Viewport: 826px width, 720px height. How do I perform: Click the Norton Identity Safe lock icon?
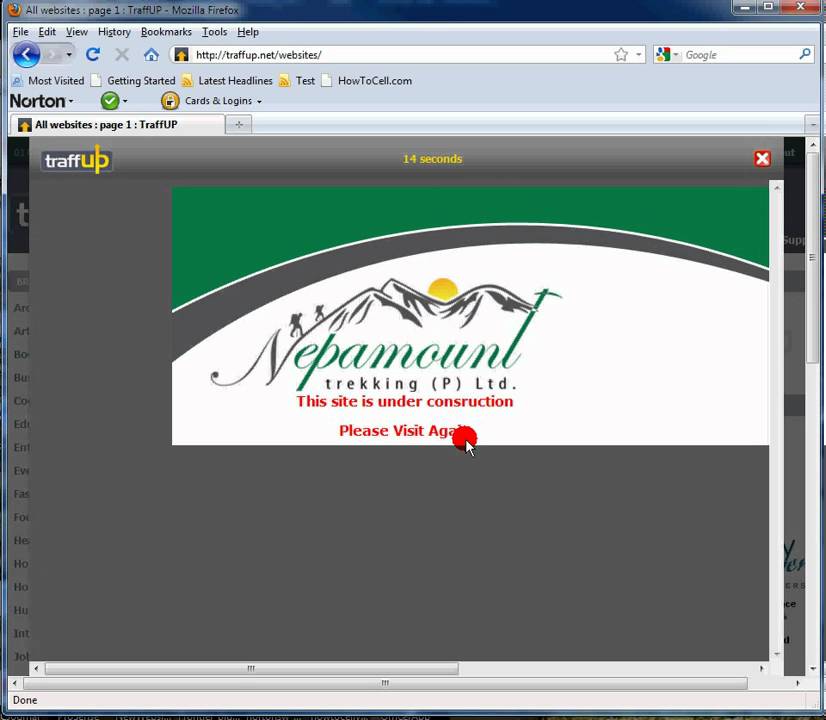(x=170, y=101)
